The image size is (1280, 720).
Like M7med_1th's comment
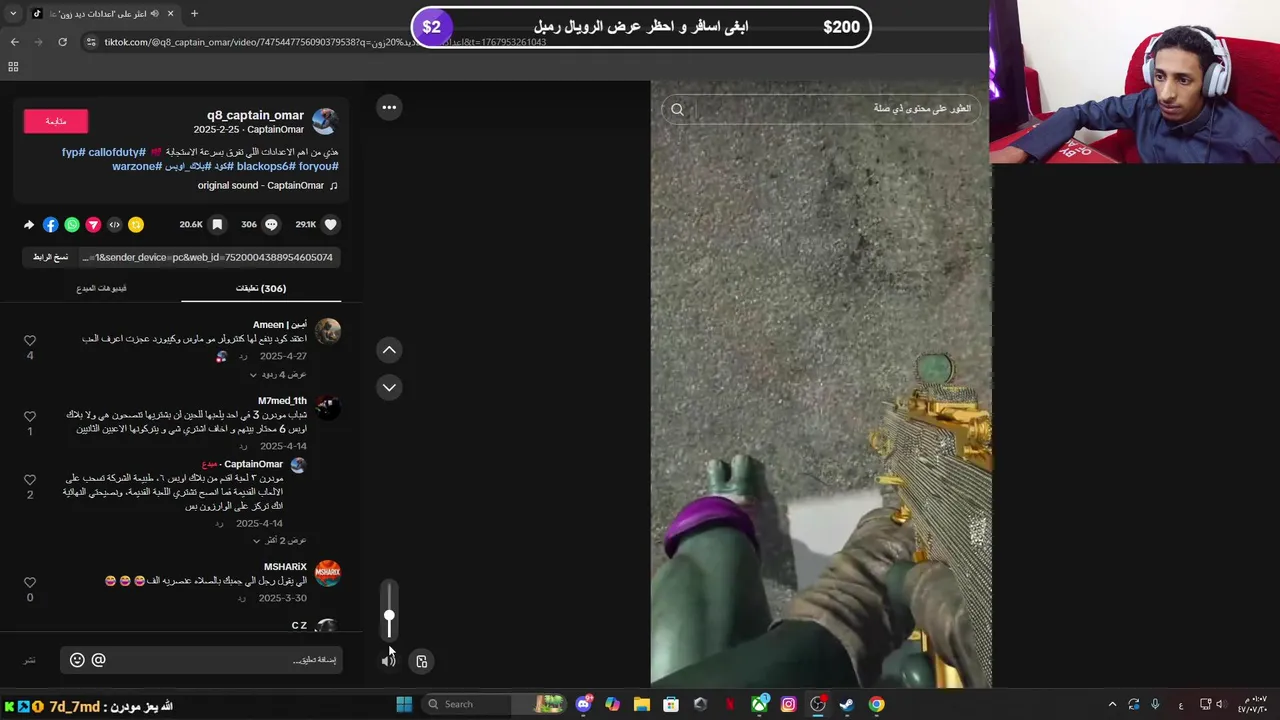[x=30, y=417]
